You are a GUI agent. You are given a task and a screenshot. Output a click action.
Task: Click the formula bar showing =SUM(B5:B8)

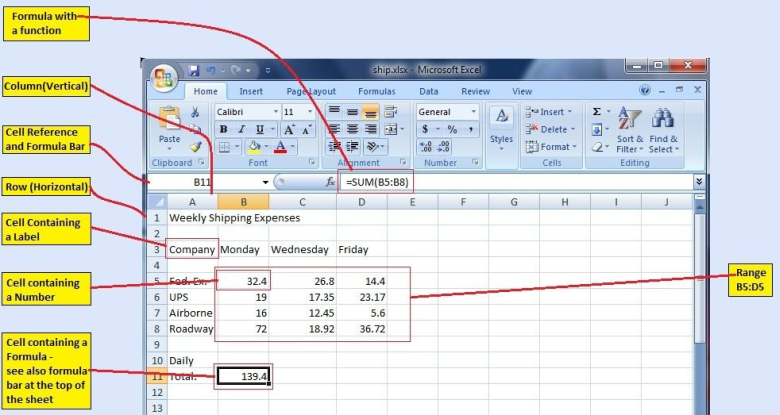(x=515, y=182)
